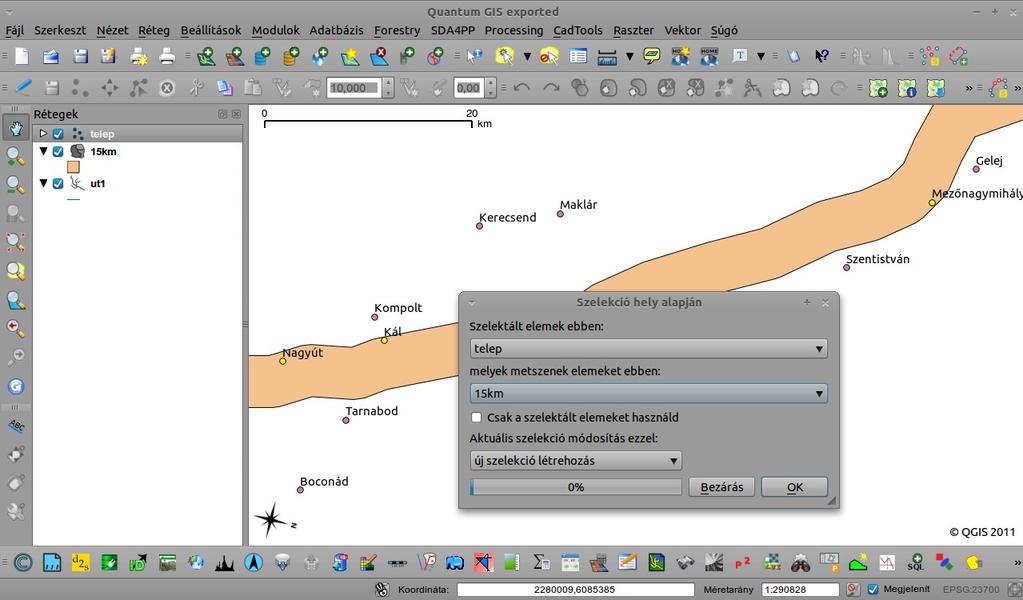Add WMS layer globe icon
Screen dimensions: 1023x600
pos(320,56)
